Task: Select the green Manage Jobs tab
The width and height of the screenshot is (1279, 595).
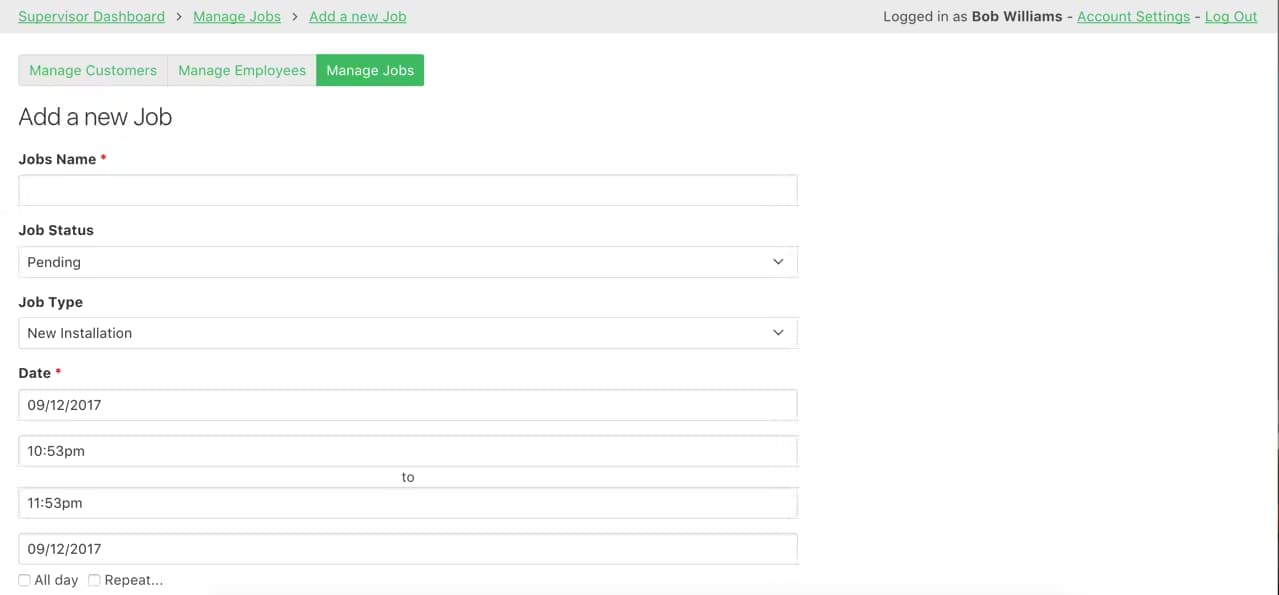Action: 370,70
